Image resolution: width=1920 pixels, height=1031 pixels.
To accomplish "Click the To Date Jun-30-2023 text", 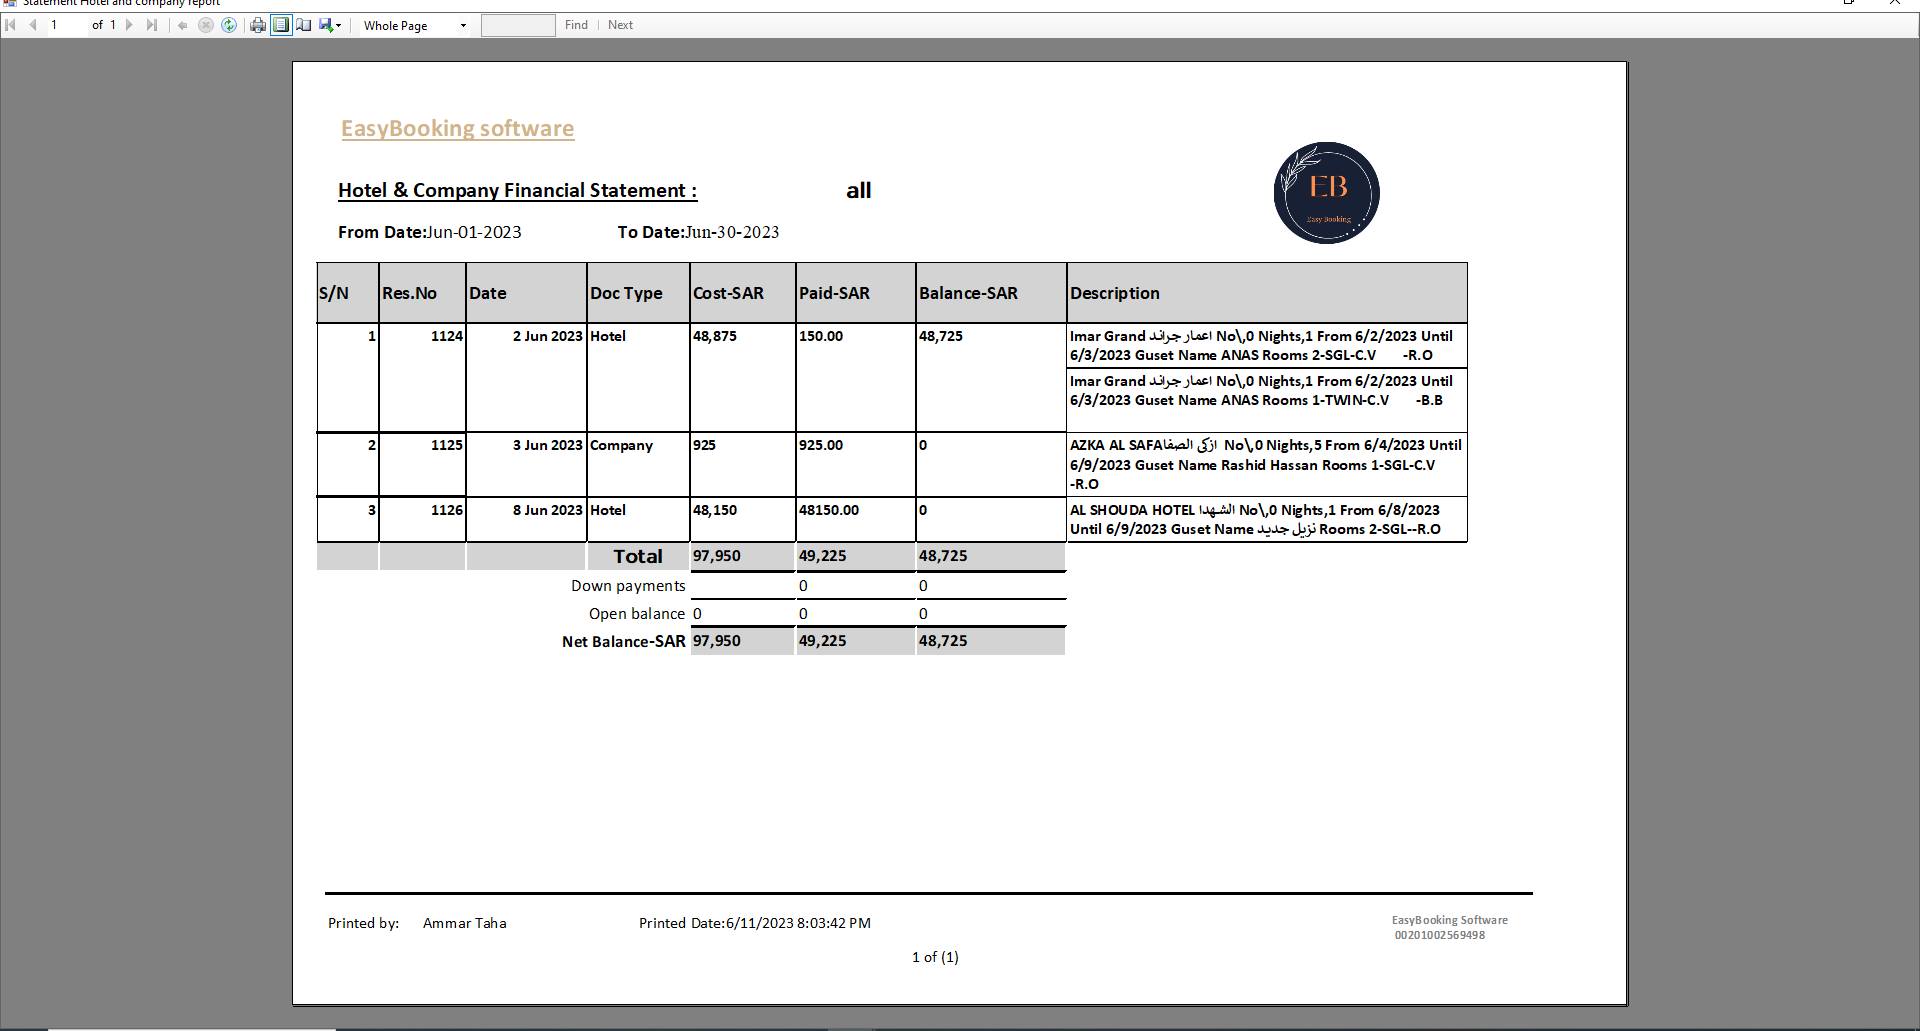I will (698, 232).
